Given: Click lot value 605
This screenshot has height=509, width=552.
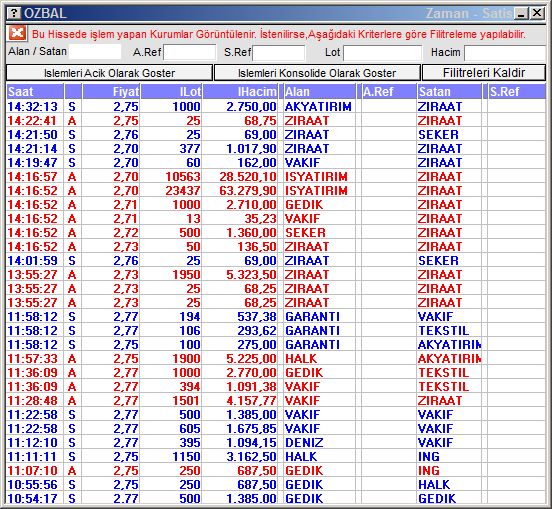Looking at the screenshot, I should click(190, 428).
